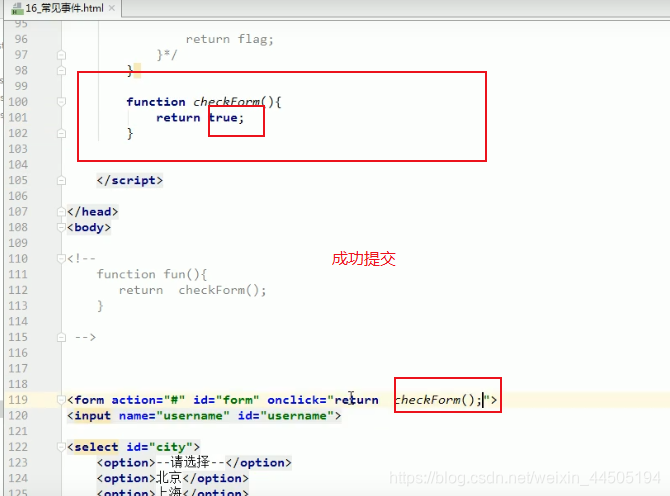
Task: Click 'id="username"' on the input tag
Action: [285, 416]
